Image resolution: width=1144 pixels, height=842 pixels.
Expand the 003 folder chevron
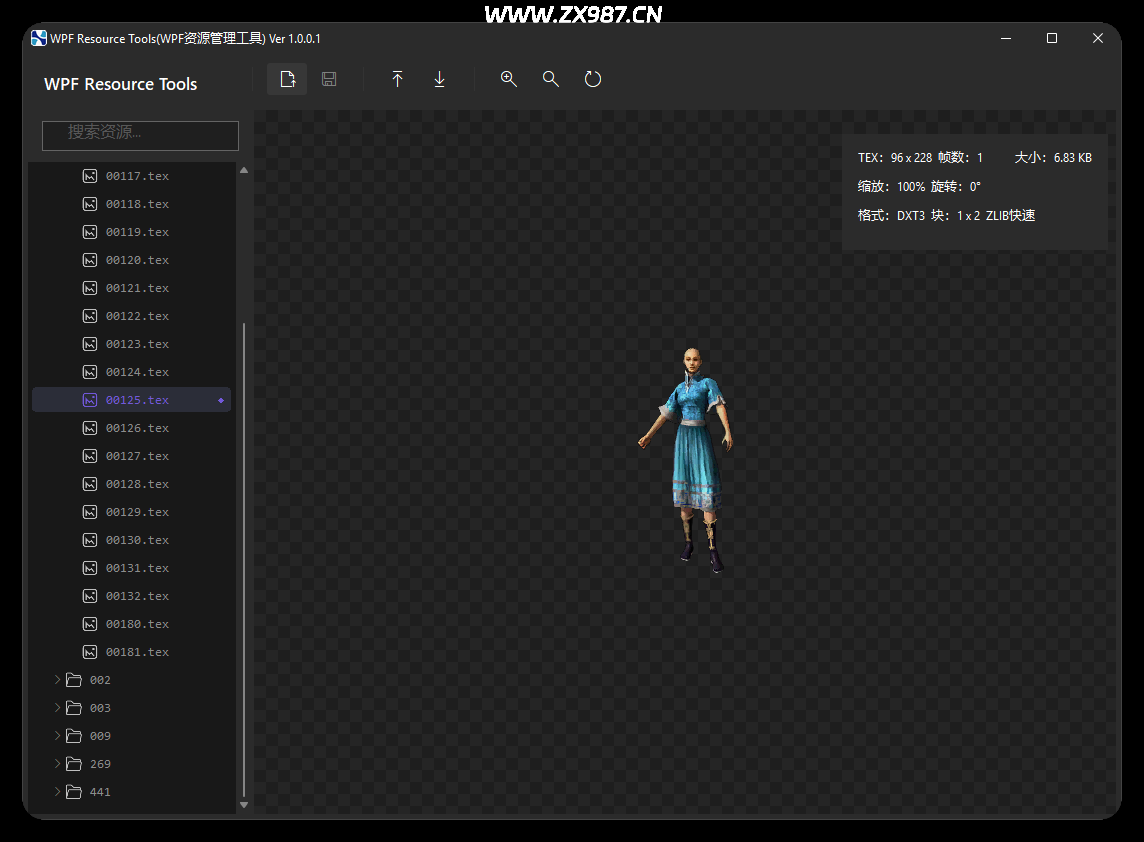click(57, 708)
